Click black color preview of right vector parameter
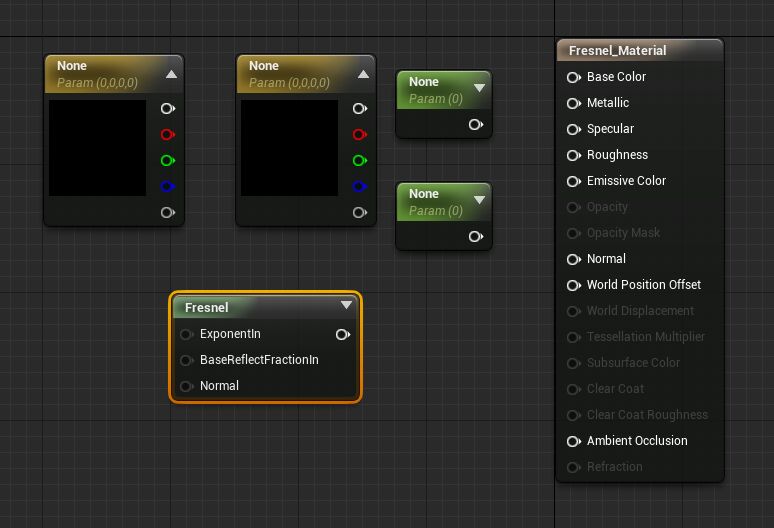The image size is (774, 528). coord(289,148)
